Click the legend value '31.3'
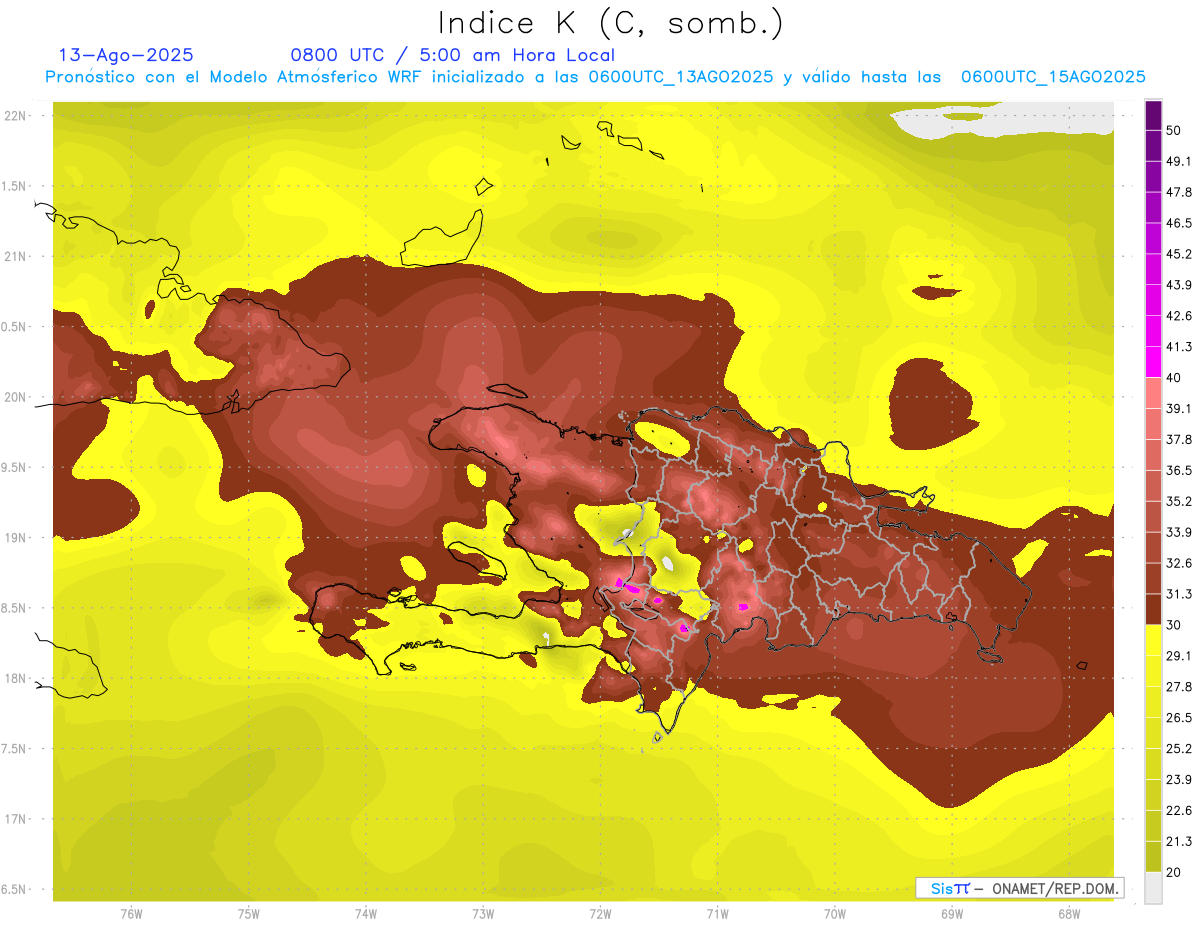Screen dimensions: 1200x927 click(x=1179, y=594)
